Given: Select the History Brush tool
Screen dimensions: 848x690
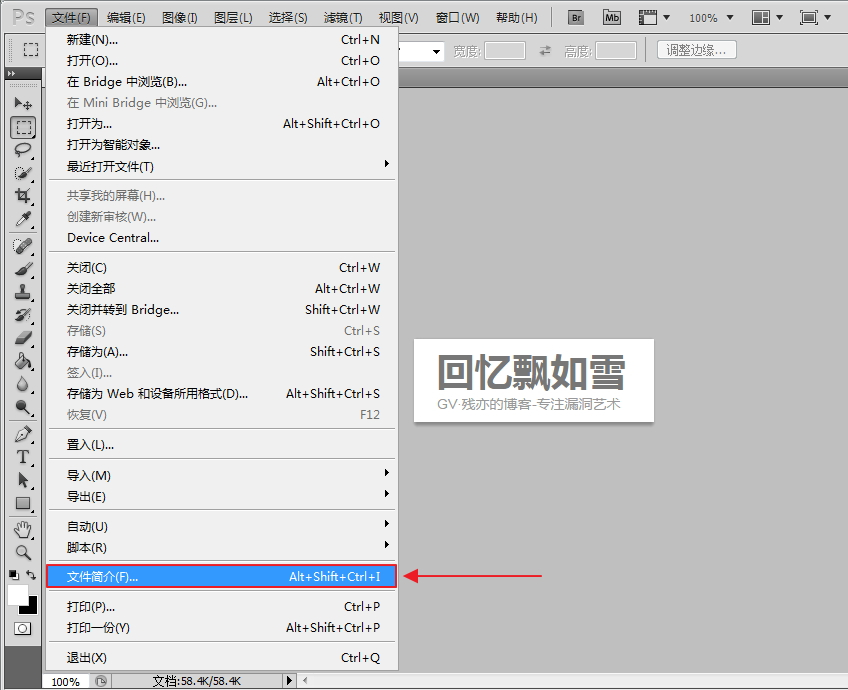Looking at the screenshot, I should [23, 315].
